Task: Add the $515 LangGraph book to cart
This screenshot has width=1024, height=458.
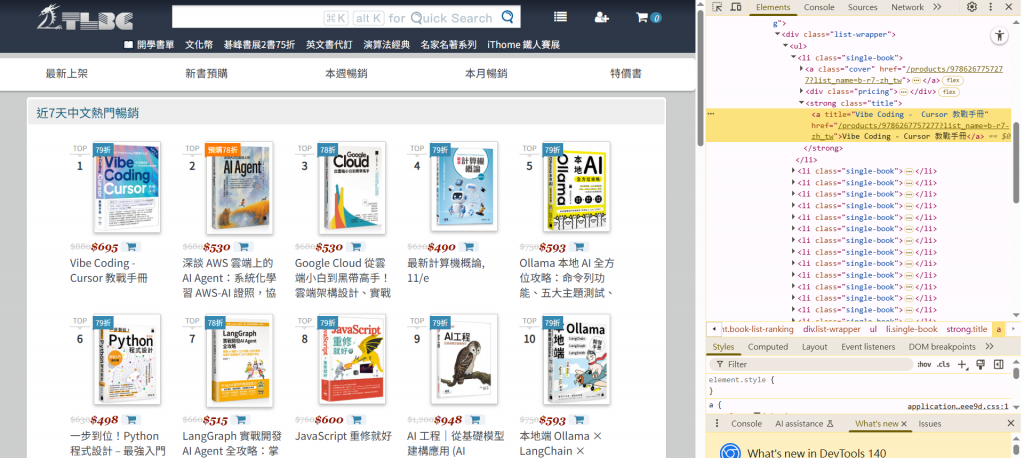Action: (240, 420)
